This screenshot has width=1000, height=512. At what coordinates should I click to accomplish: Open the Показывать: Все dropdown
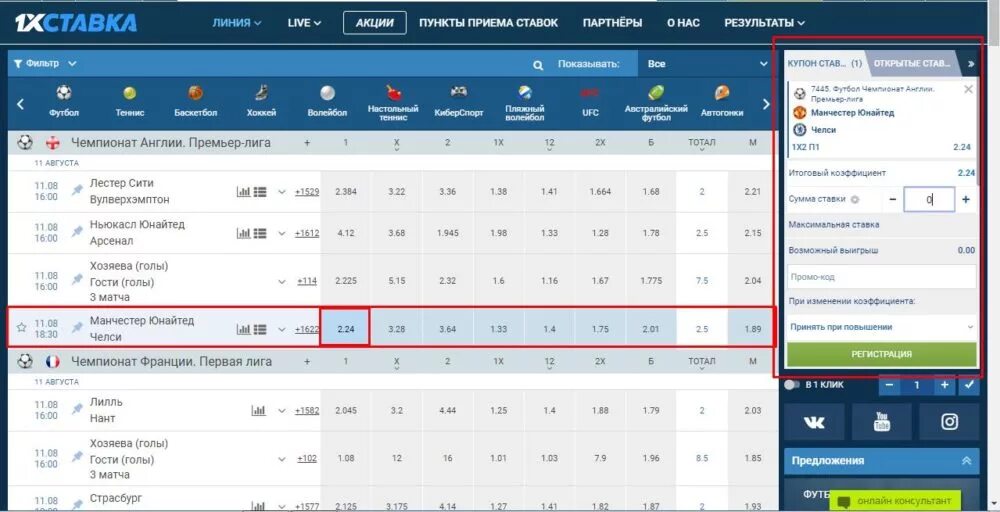[707, 64]
